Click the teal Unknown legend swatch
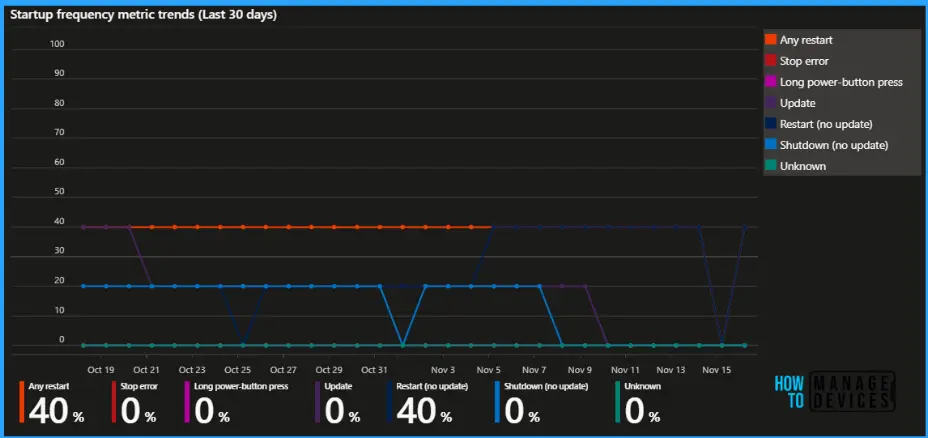This screenshot has height=438, width=928. [771, 166]
